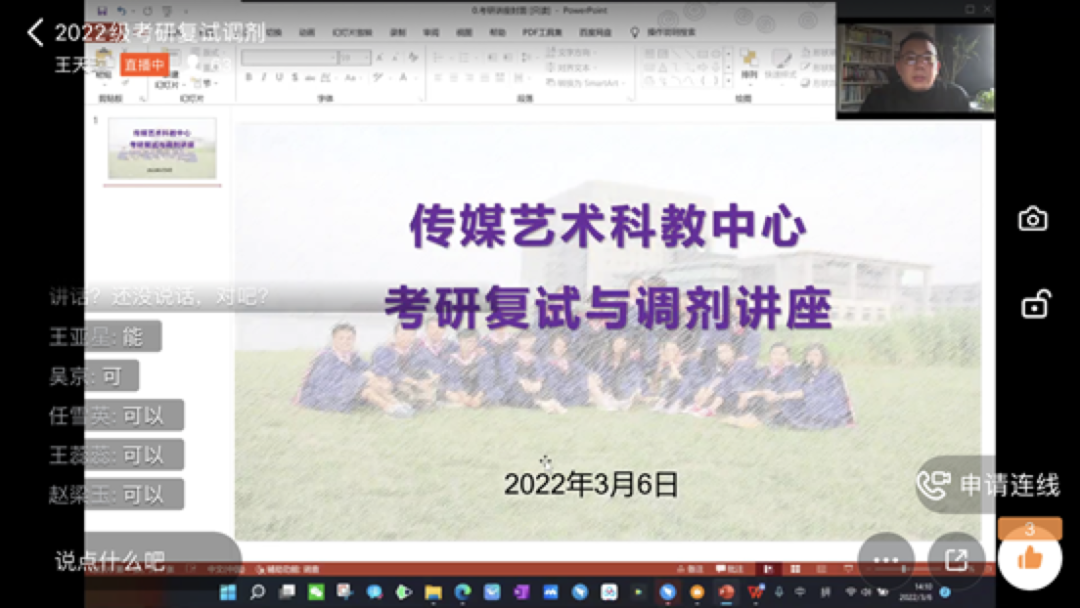Open the font size combo box
Viewport: 1080px width, 608px height.
point(354,57)
